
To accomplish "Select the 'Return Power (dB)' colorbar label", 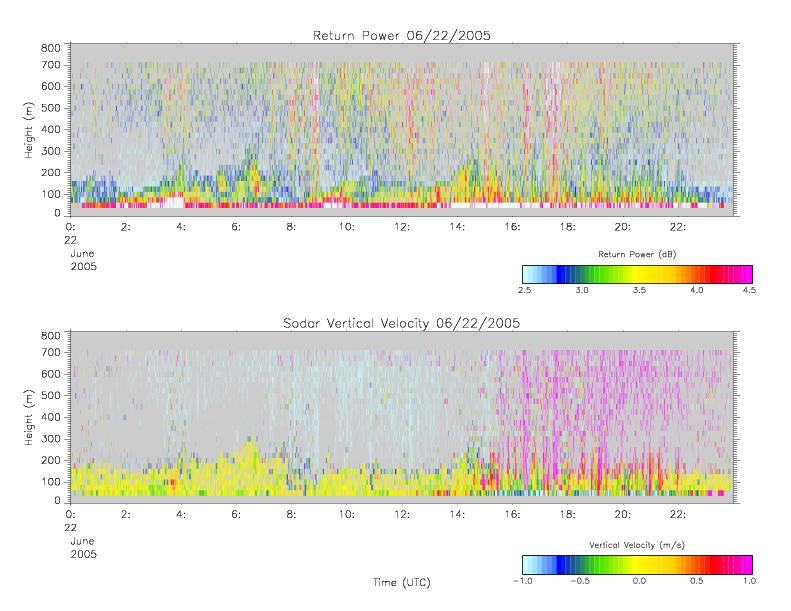I will pyautogui.click(x=637, y=254).
